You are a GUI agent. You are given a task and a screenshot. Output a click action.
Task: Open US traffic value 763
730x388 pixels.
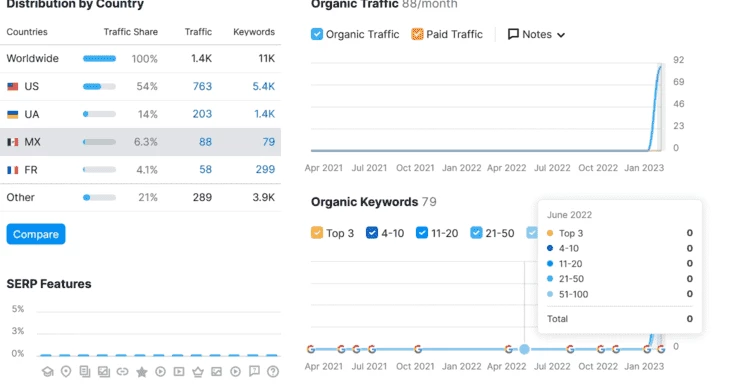click(x=202, y=86)
